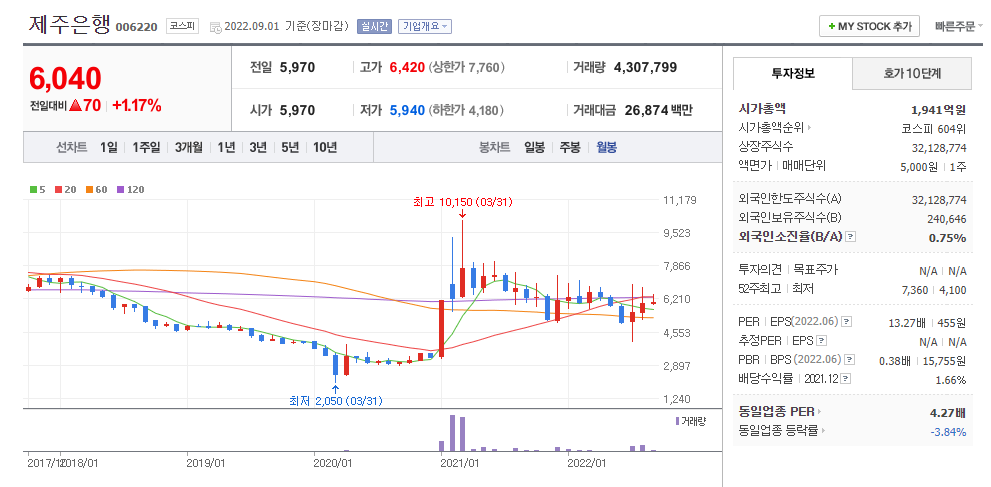Click the 11,179 price axis label
Viewport: 991px width, 487px height.
click(x=680, y=200)
